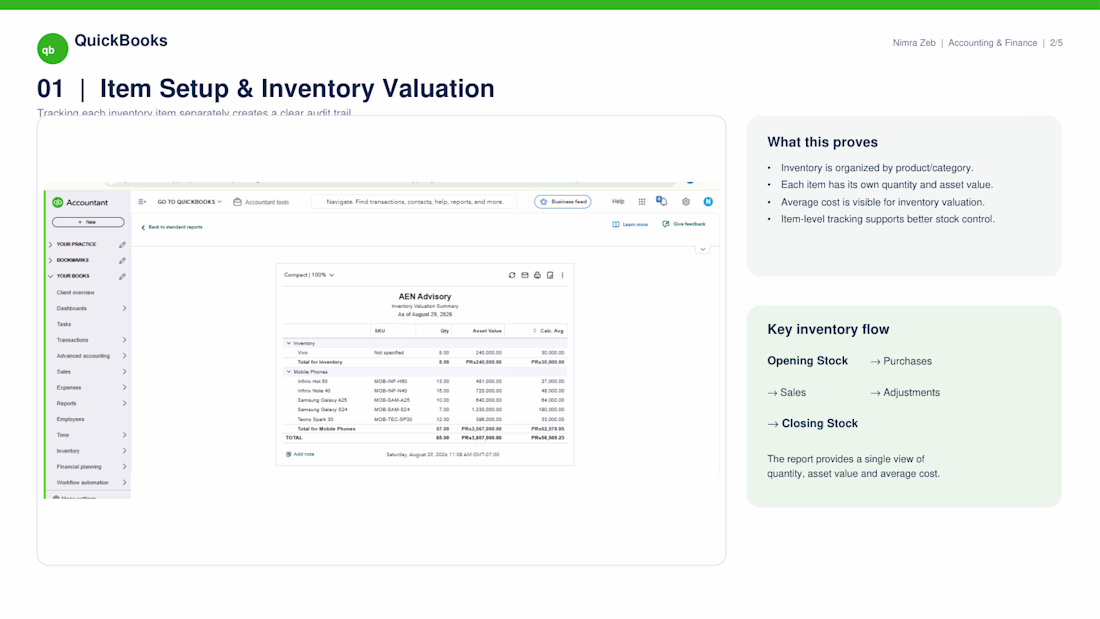Image resolution: width=1100 pixels, height=619 pixels.
Task: Click the Add note link
Action: tap(300, 454)
